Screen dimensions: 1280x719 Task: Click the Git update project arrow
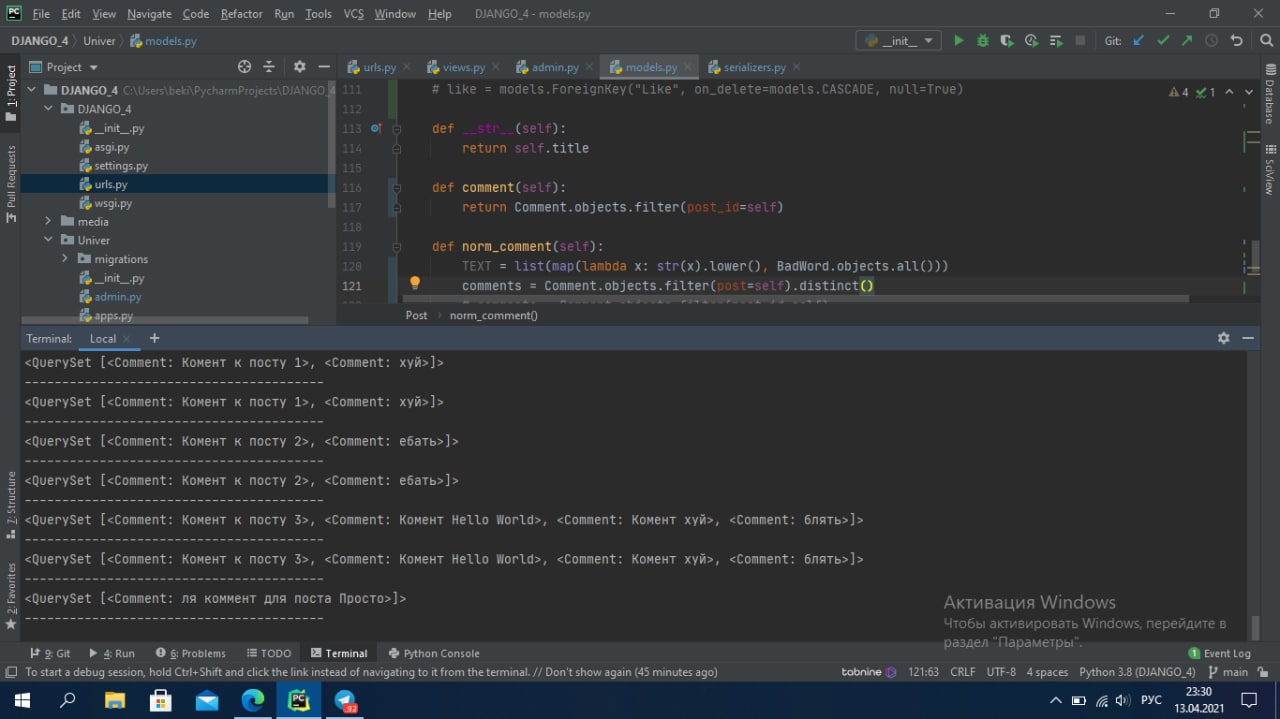point(1138,41)
